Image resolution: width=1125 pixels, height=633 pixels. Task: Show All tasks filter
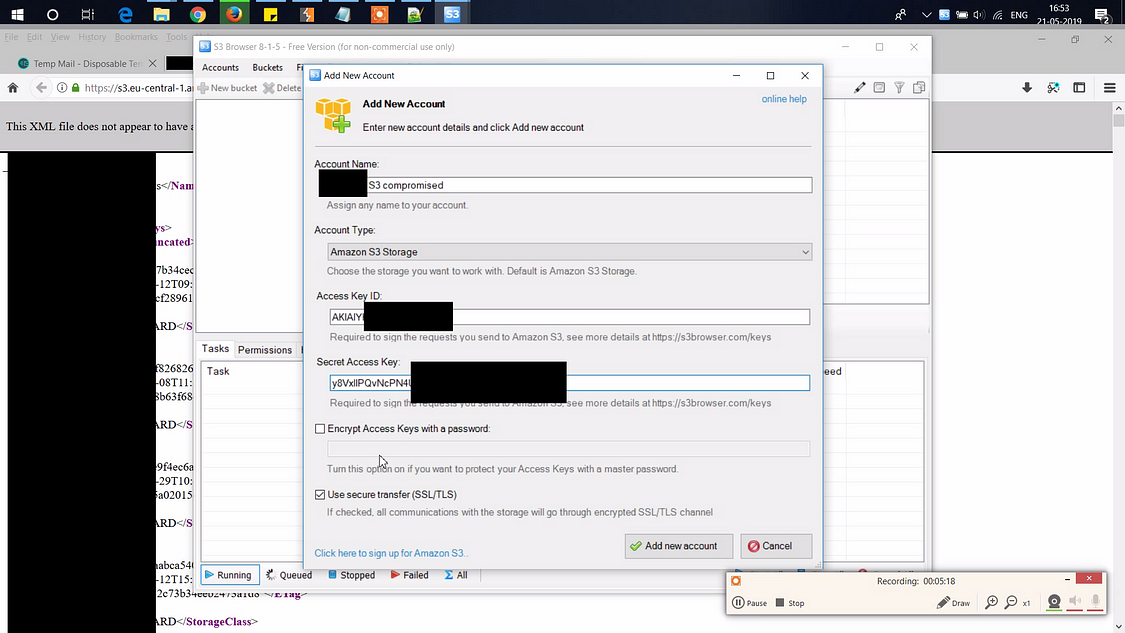coord(456,575)
